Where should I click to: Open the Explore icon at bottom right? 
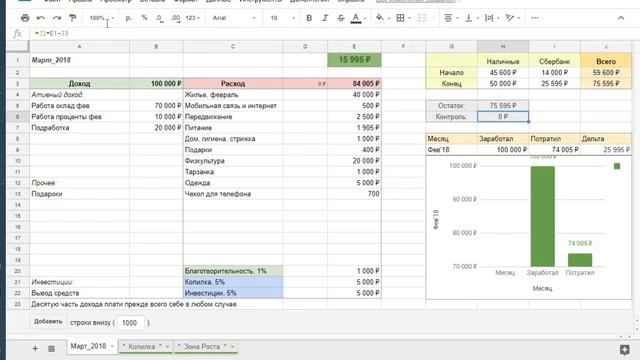(x=624, y=349)
